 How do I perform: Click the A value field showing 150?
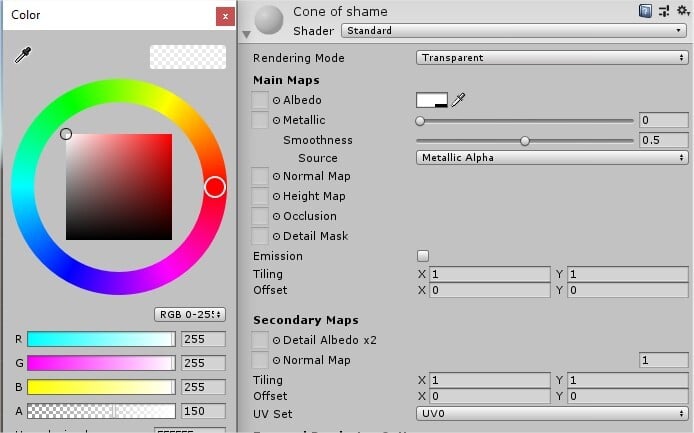pos(203,411)
